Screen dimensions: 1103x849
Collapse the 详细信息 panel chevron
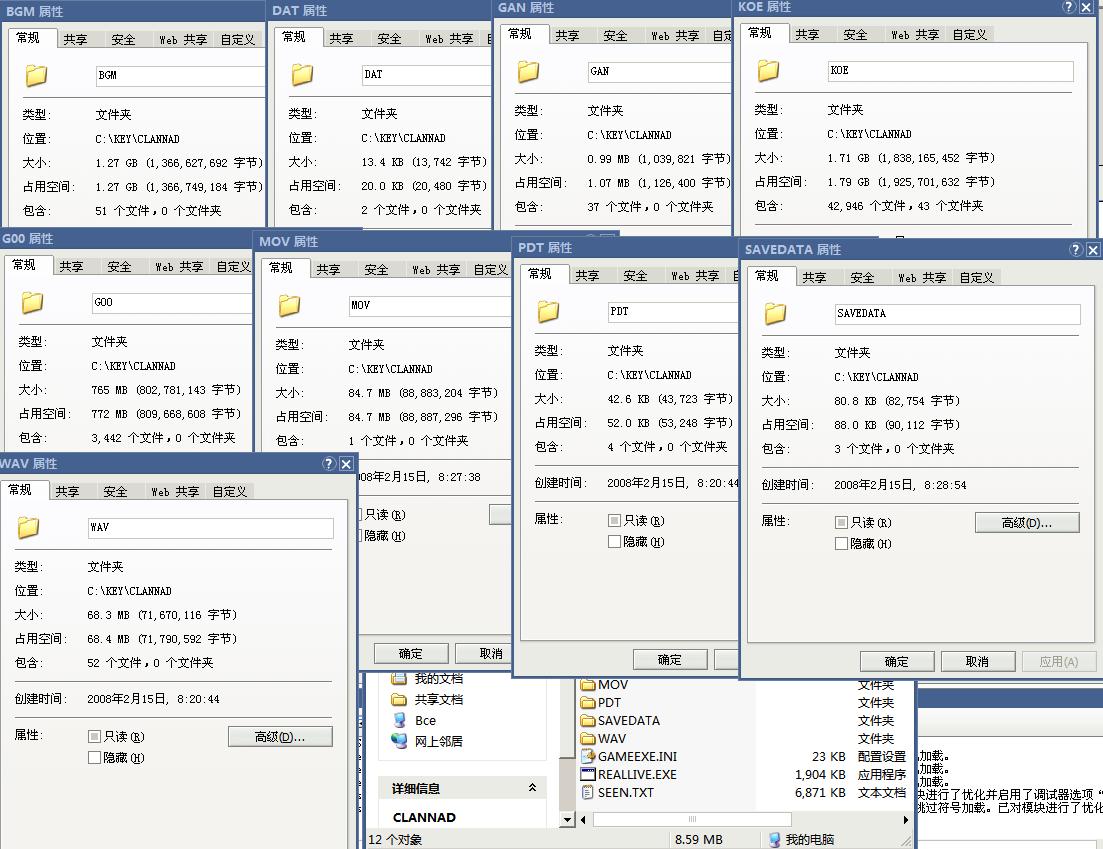coord(533,788)
